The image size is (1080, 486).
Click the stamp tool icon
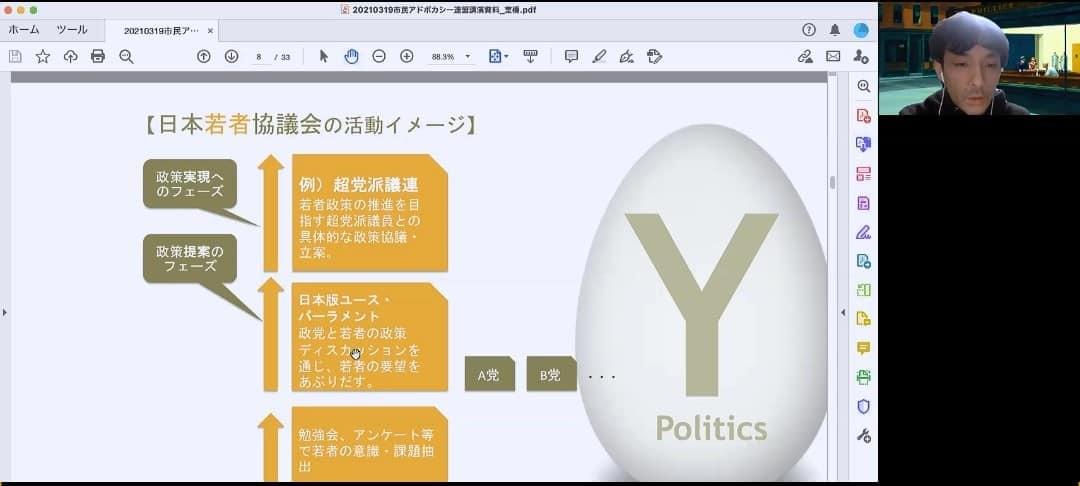tap(654, 56)
